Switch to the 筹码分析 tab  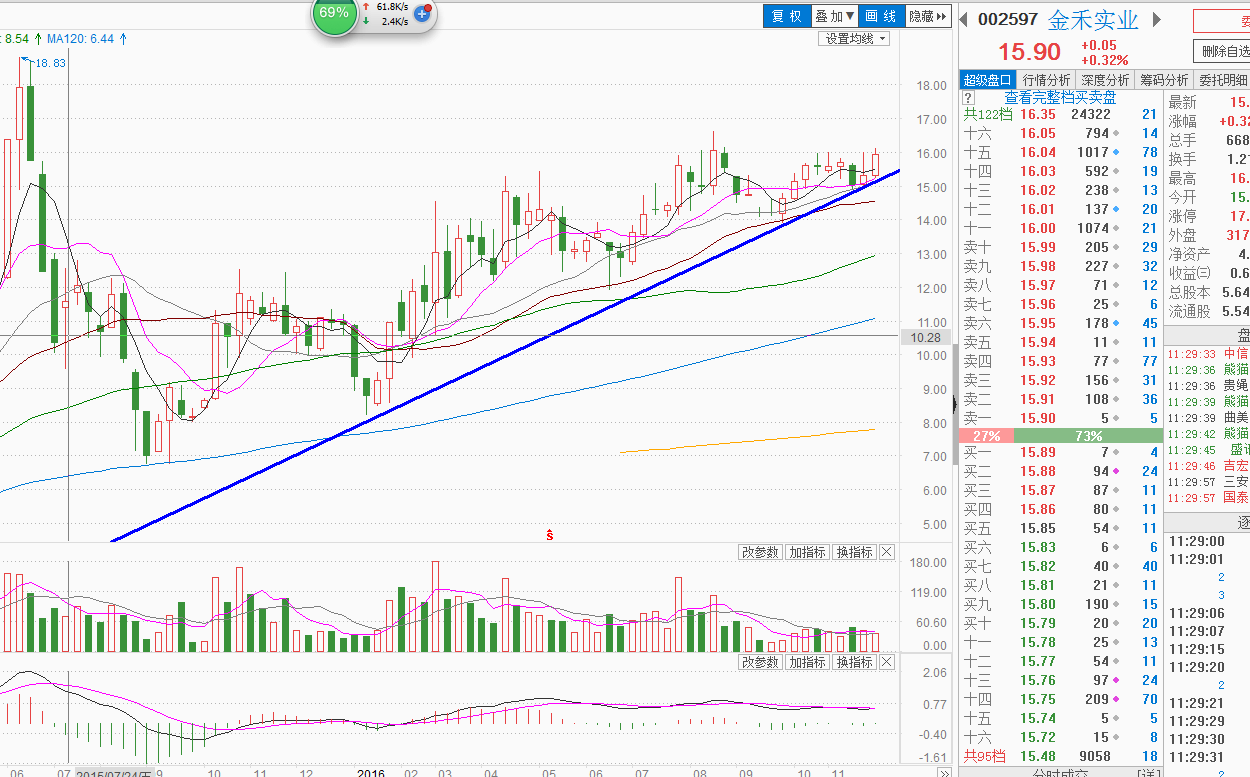coord(1164,80)
